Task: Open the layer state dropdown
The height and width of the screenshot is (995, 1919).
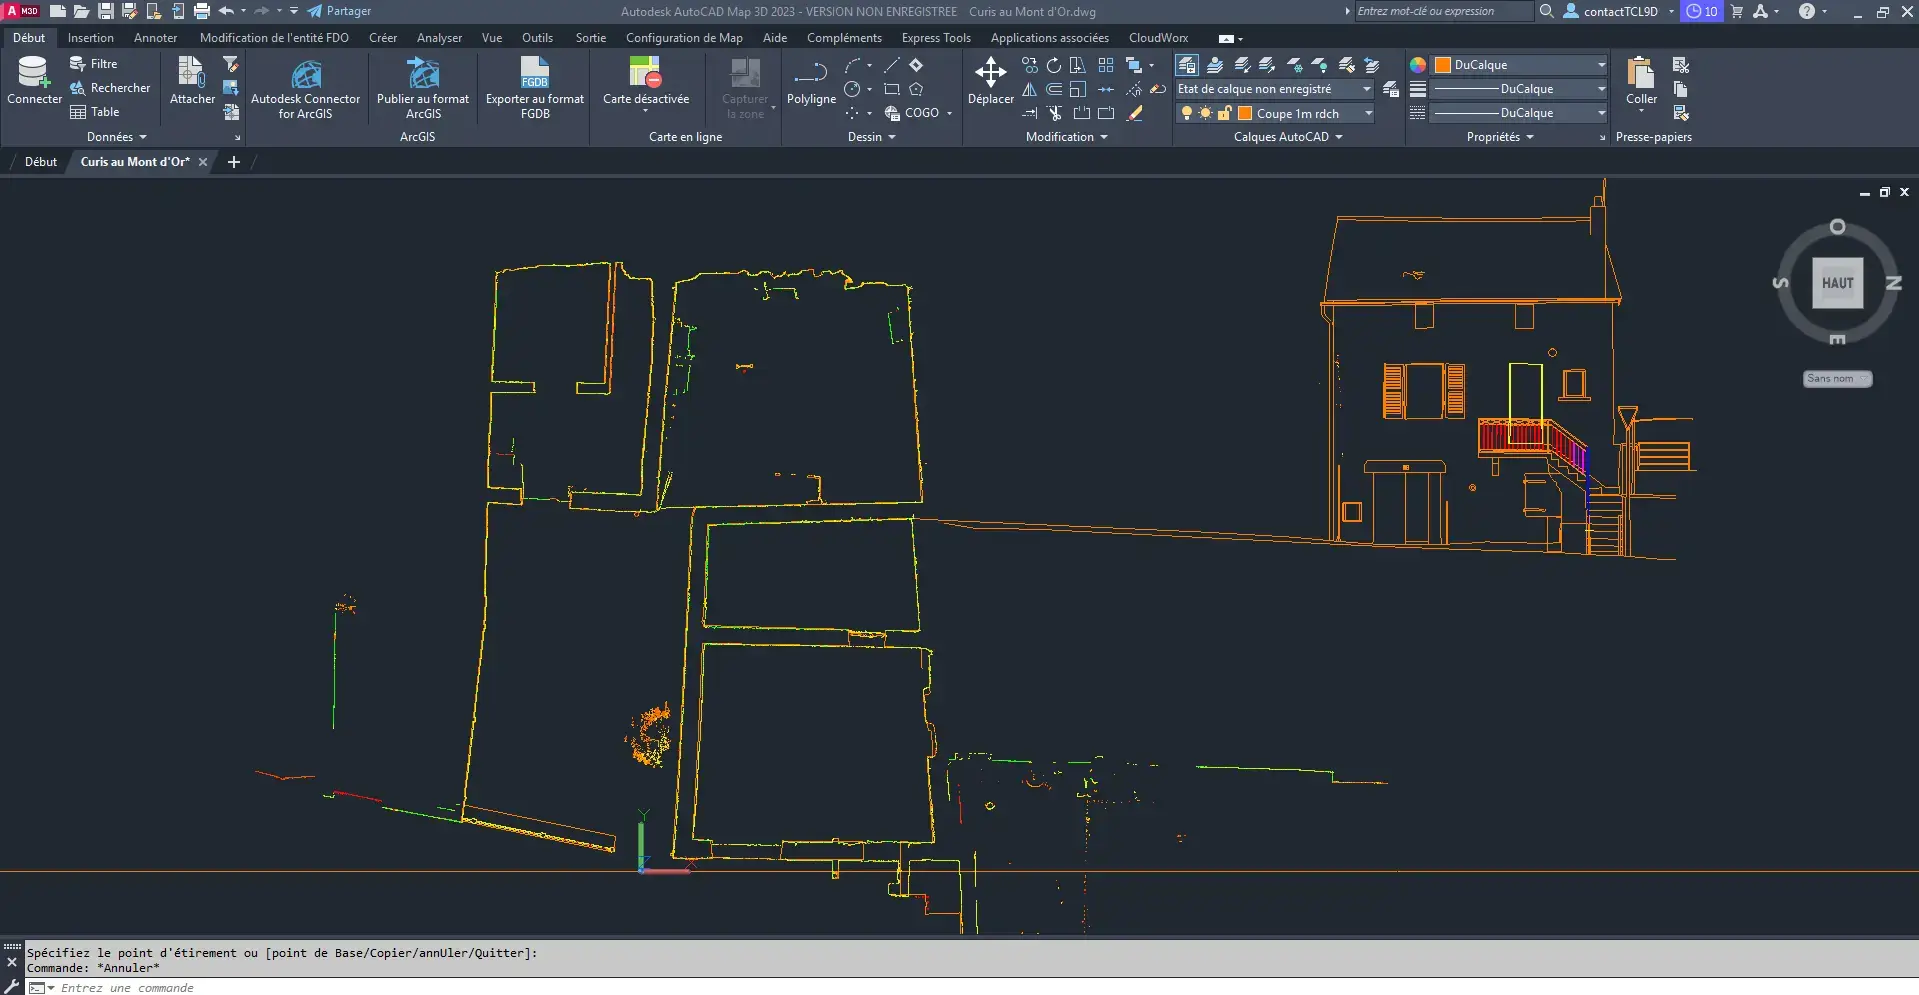Action: tap(1366, 89)
